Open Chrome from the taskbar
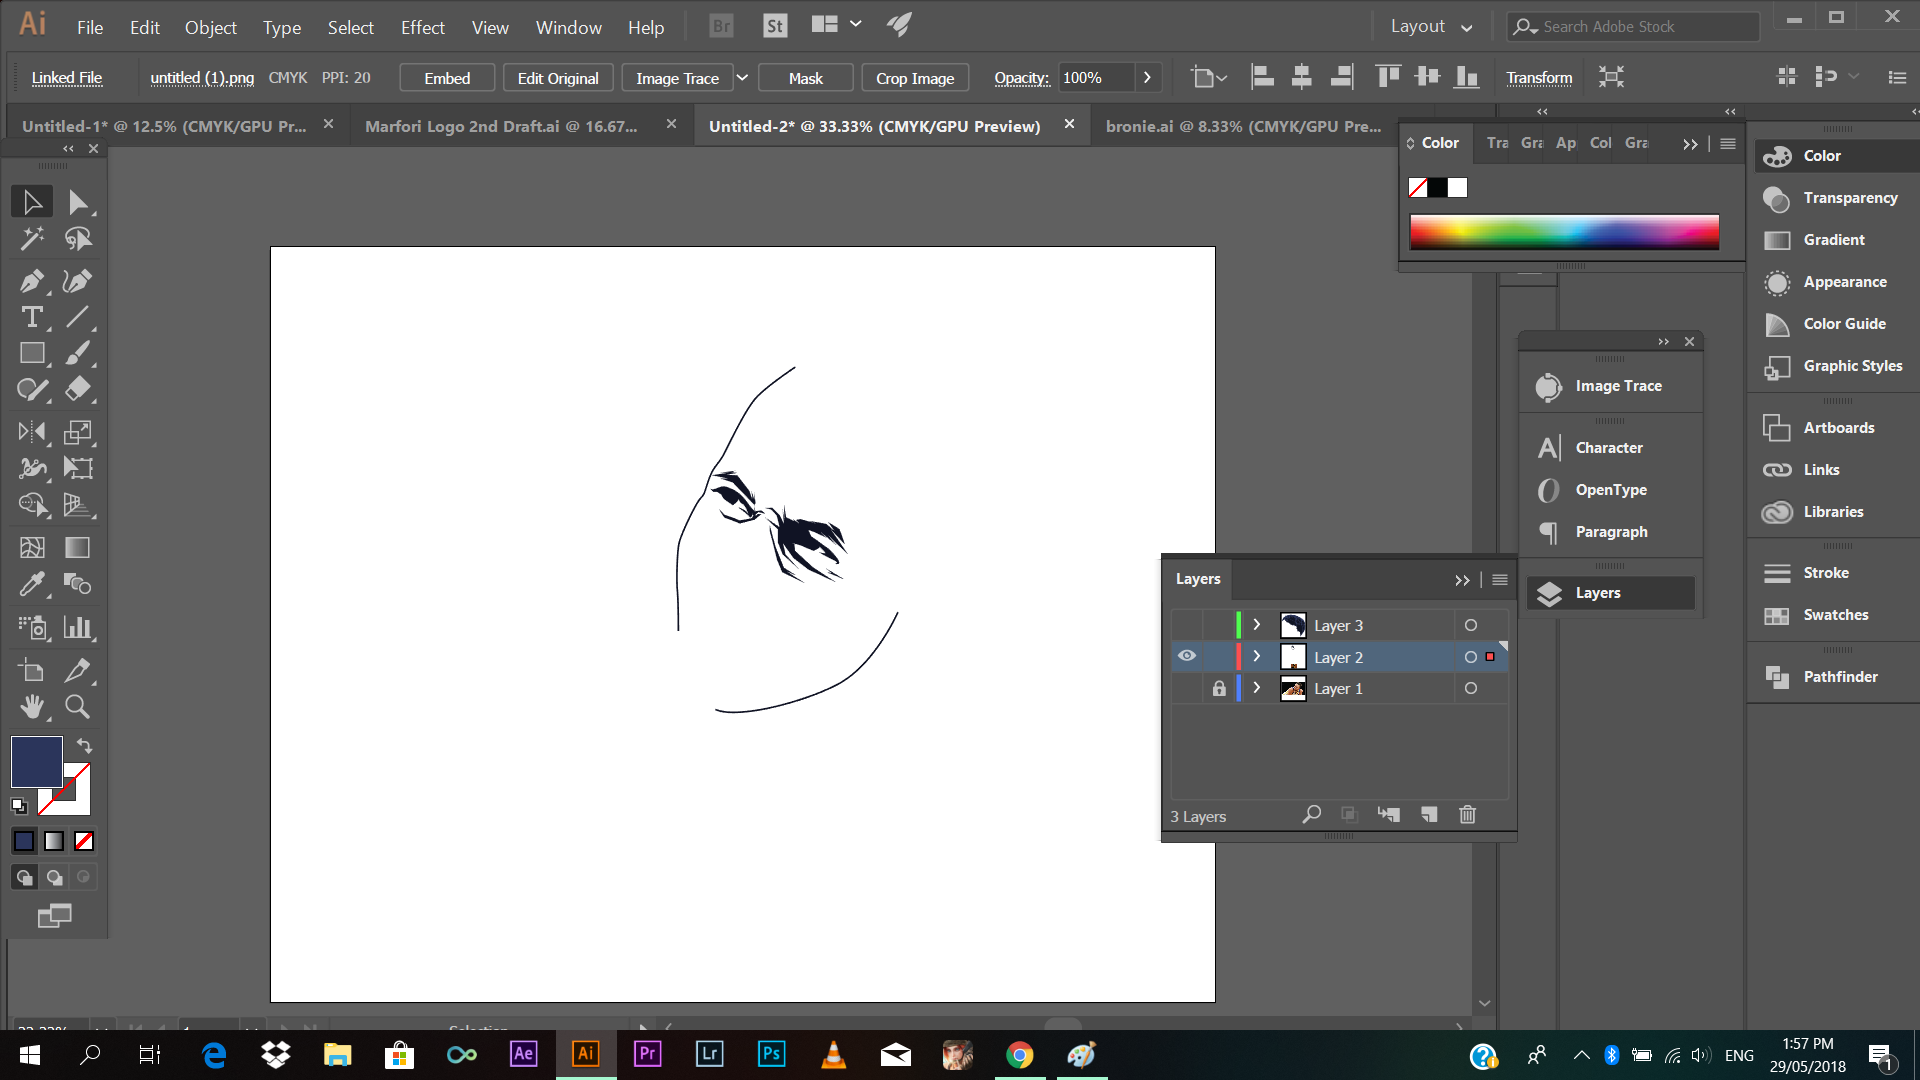The height and width of the screenshot is (1080, 1920). click(x=1019, y=1055)
